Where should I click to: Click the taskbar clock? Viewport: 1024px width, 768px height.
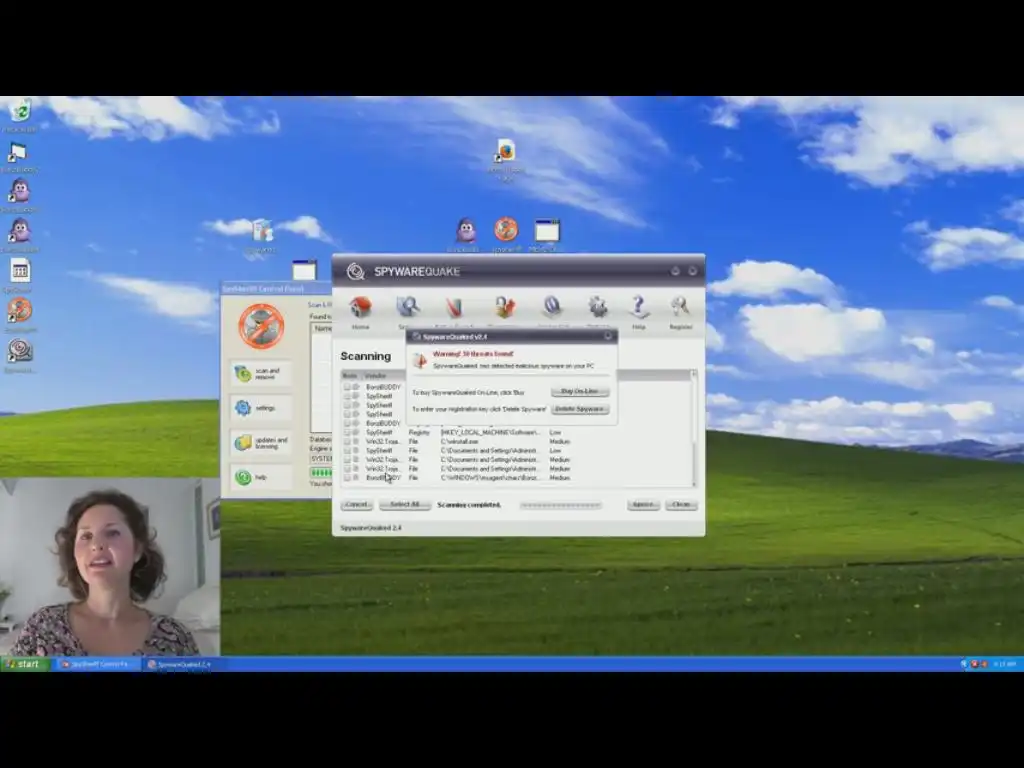[x=1004, y=664]
